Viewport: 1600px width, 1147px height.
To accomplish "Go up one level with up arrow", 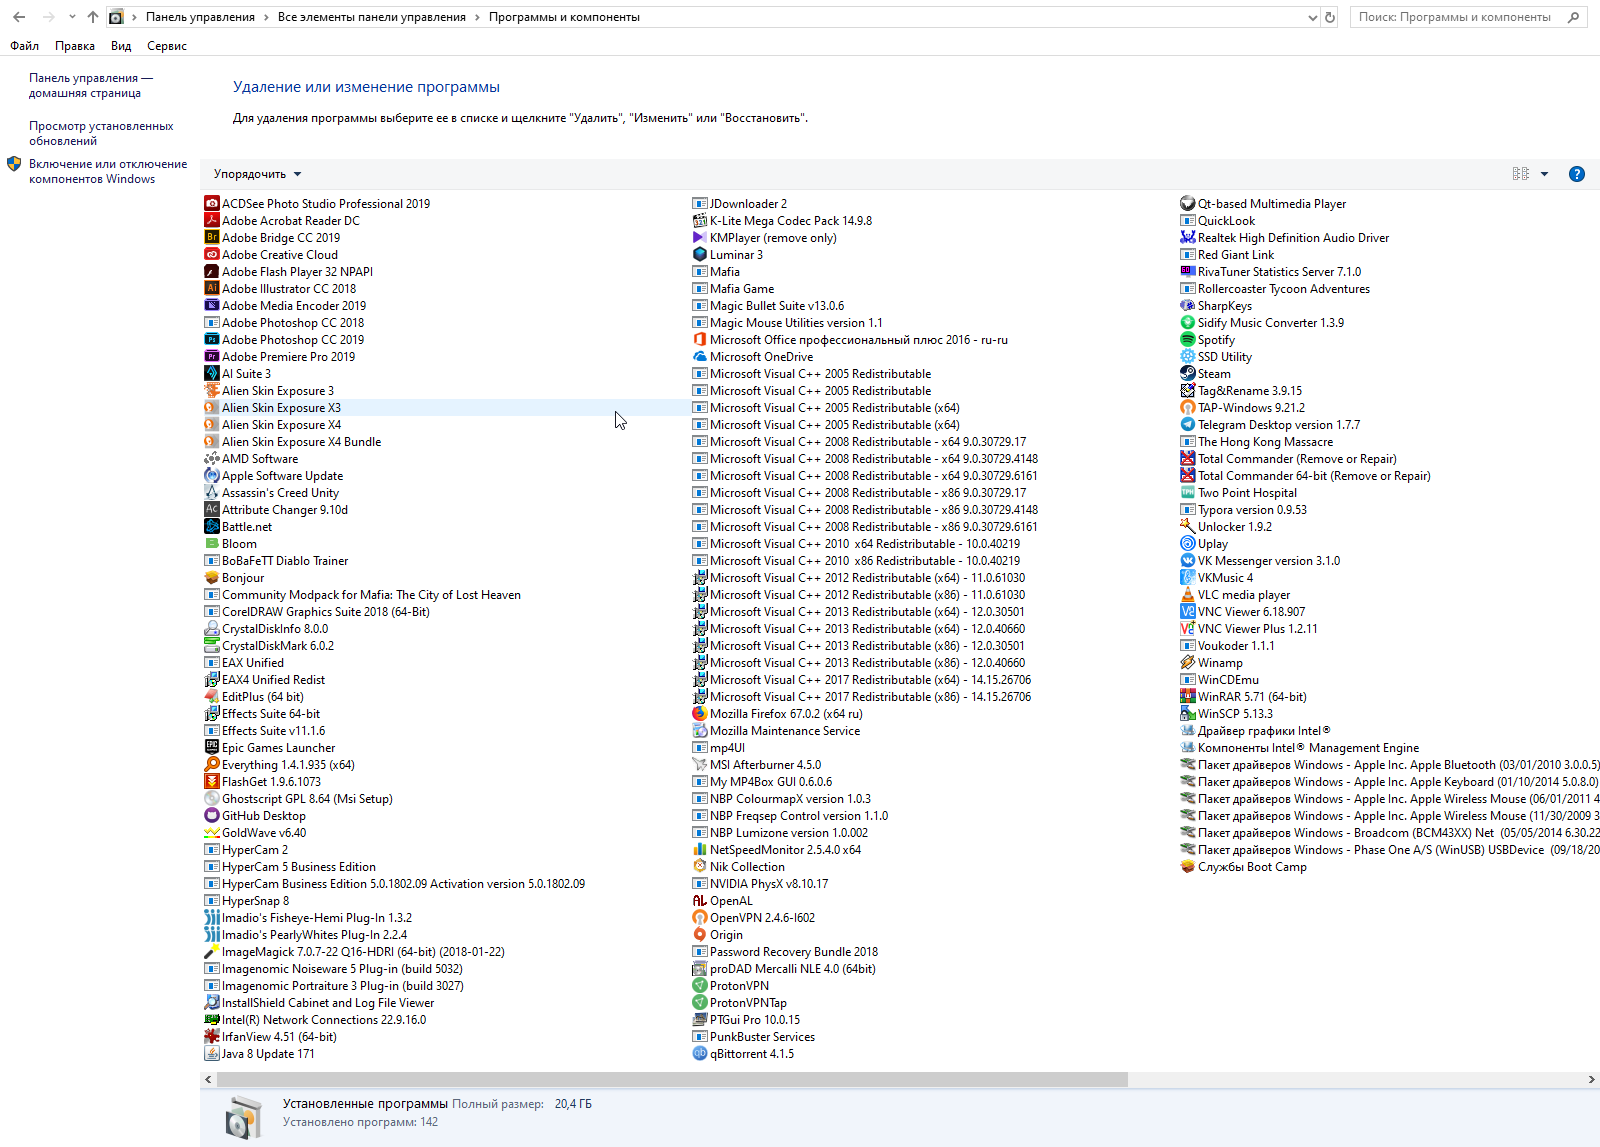I will [93, 17].
